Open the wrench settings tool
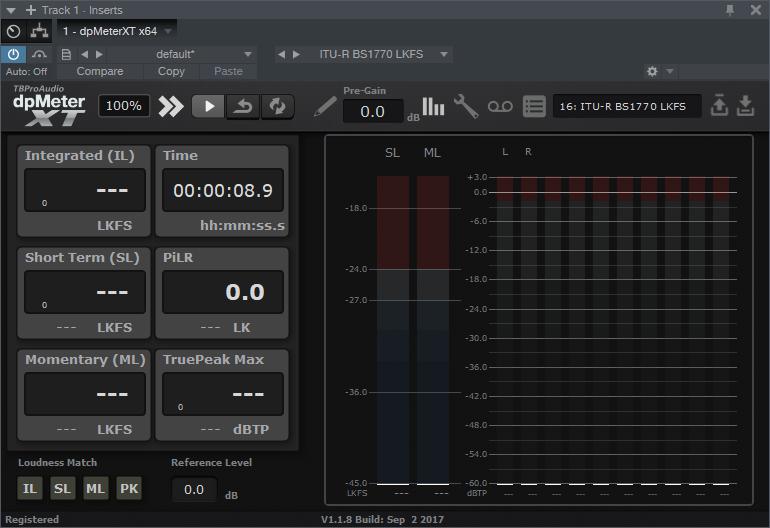The image size is (770, 528). (x=466, y=106)
